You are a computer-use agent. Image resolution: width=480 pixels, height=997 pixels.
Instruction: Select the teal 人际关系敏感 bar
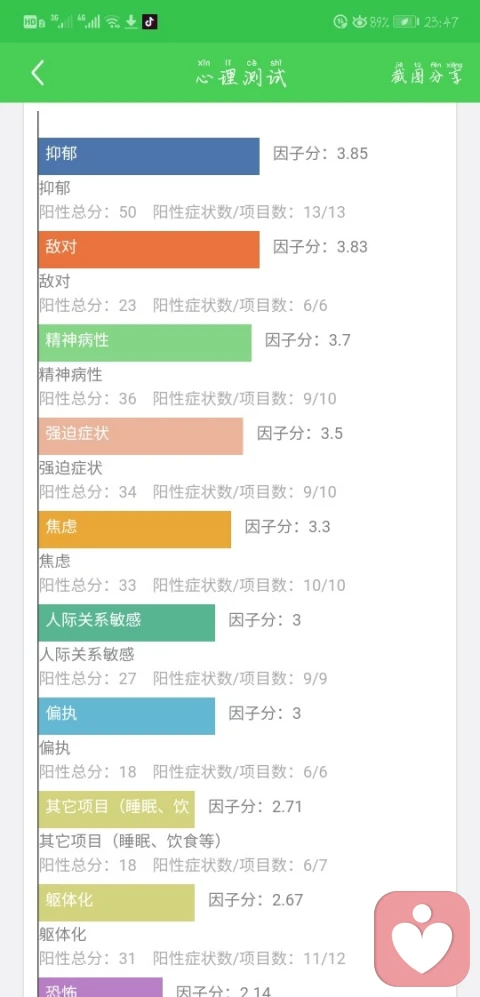[127, 622]
